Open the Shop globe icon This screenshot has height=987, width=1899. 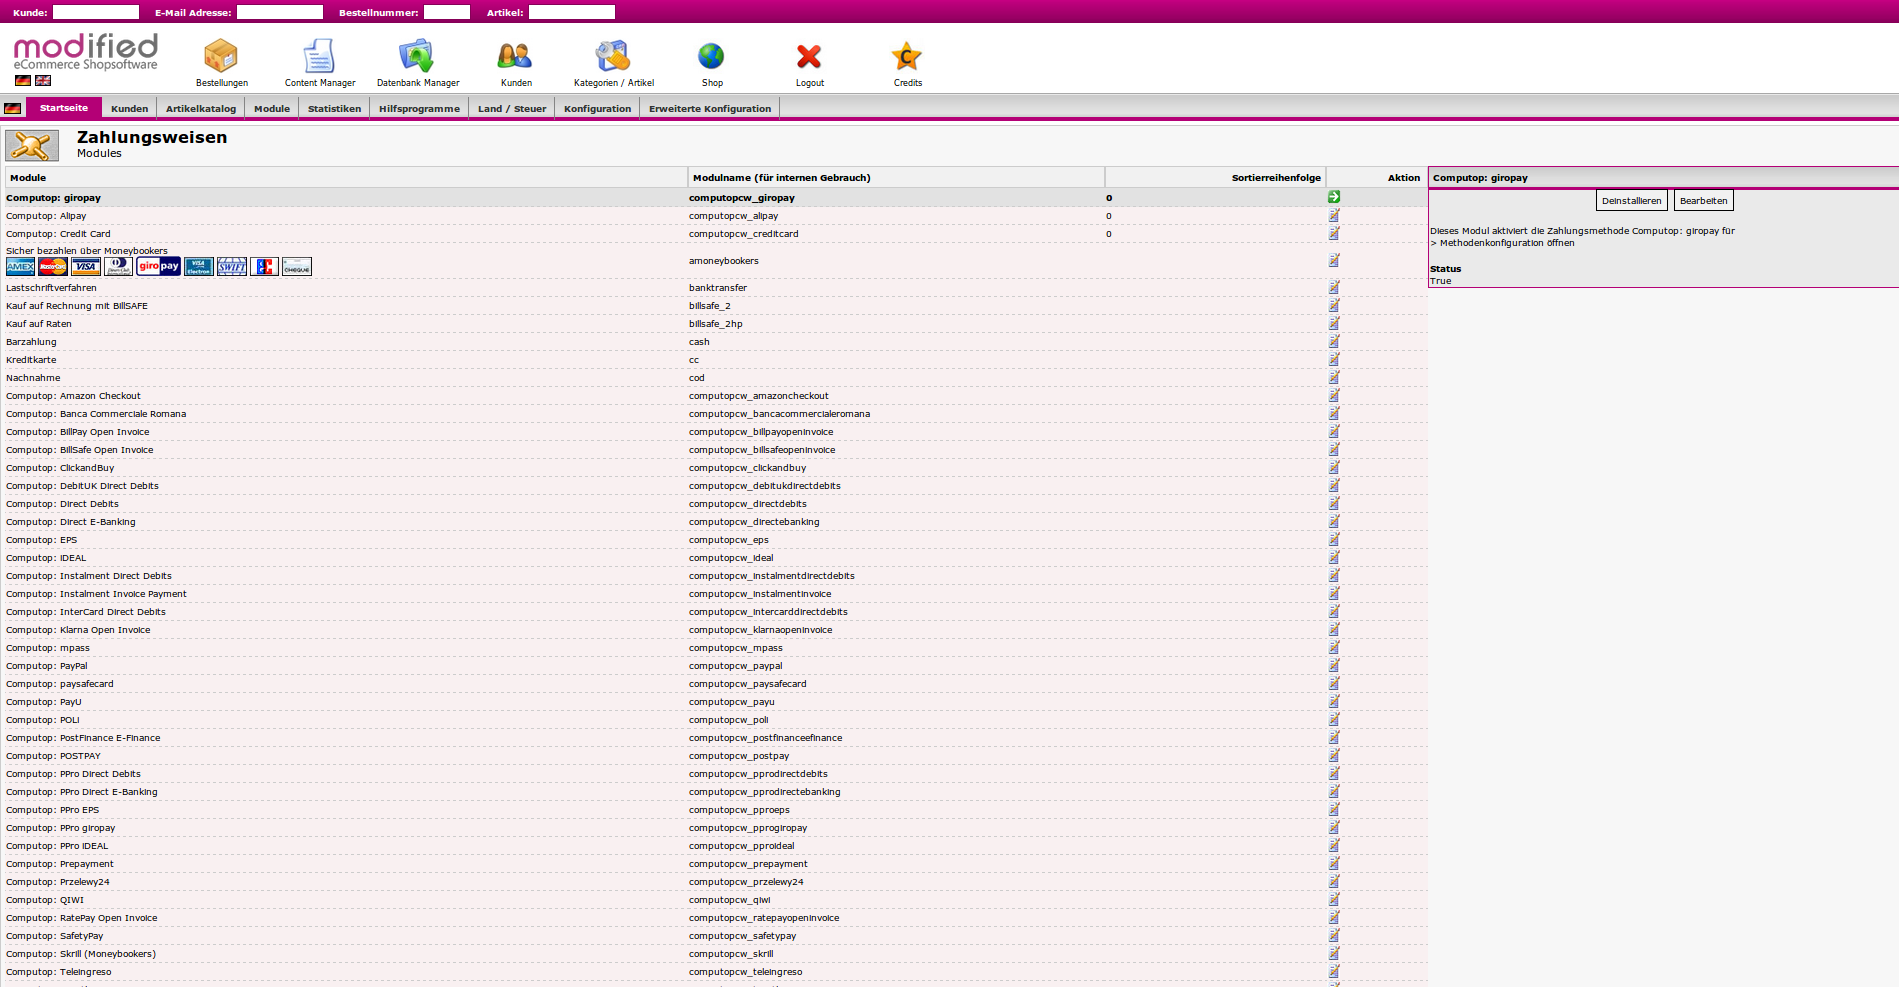coord(711,56)
